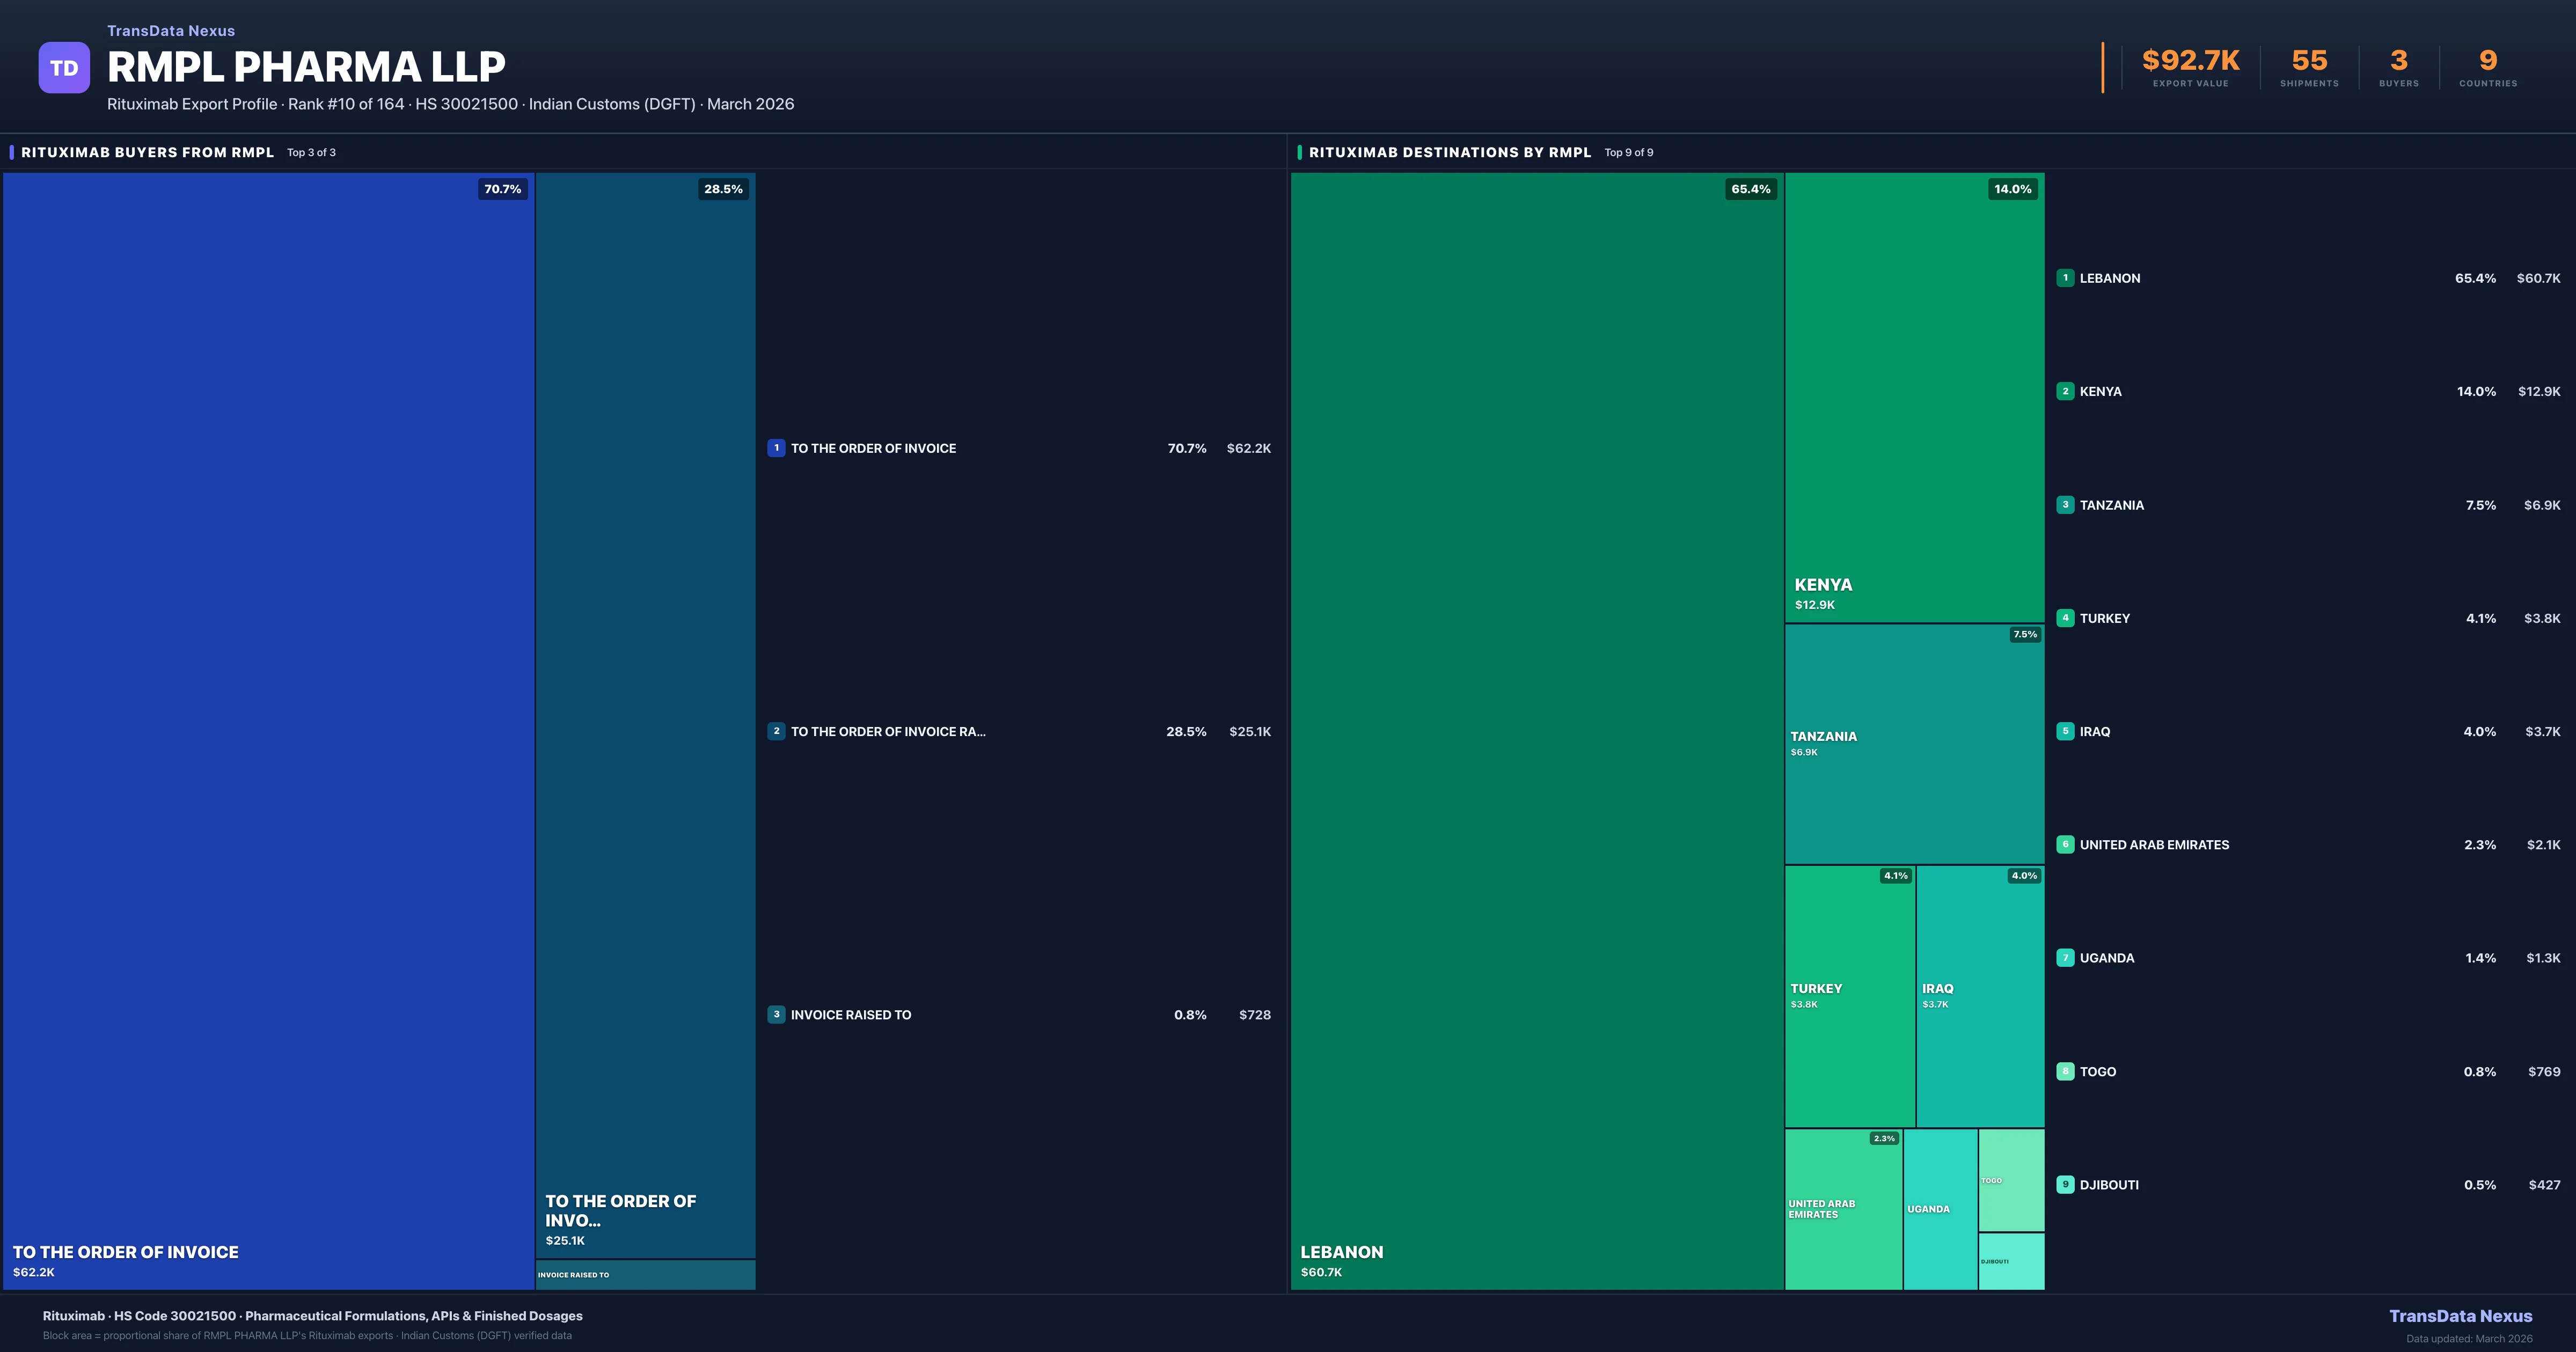Select the Kenya treemap block
Viewport: 2576px width, 1352px height.
(1914, 397)
